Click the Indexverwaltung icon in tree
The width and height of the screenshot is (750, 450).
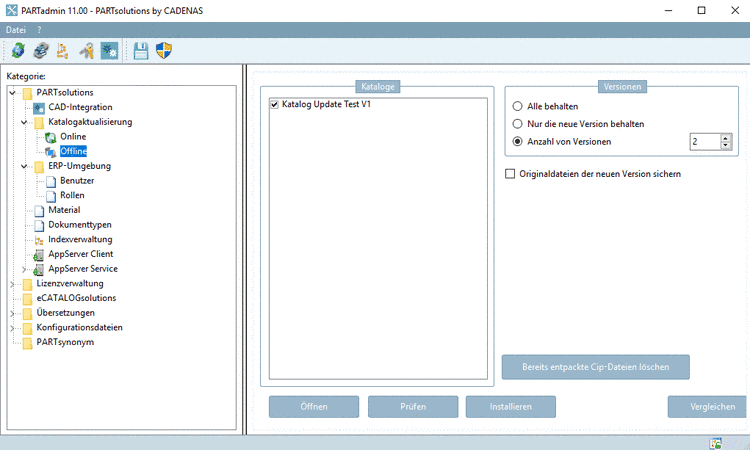pos(39,240)
